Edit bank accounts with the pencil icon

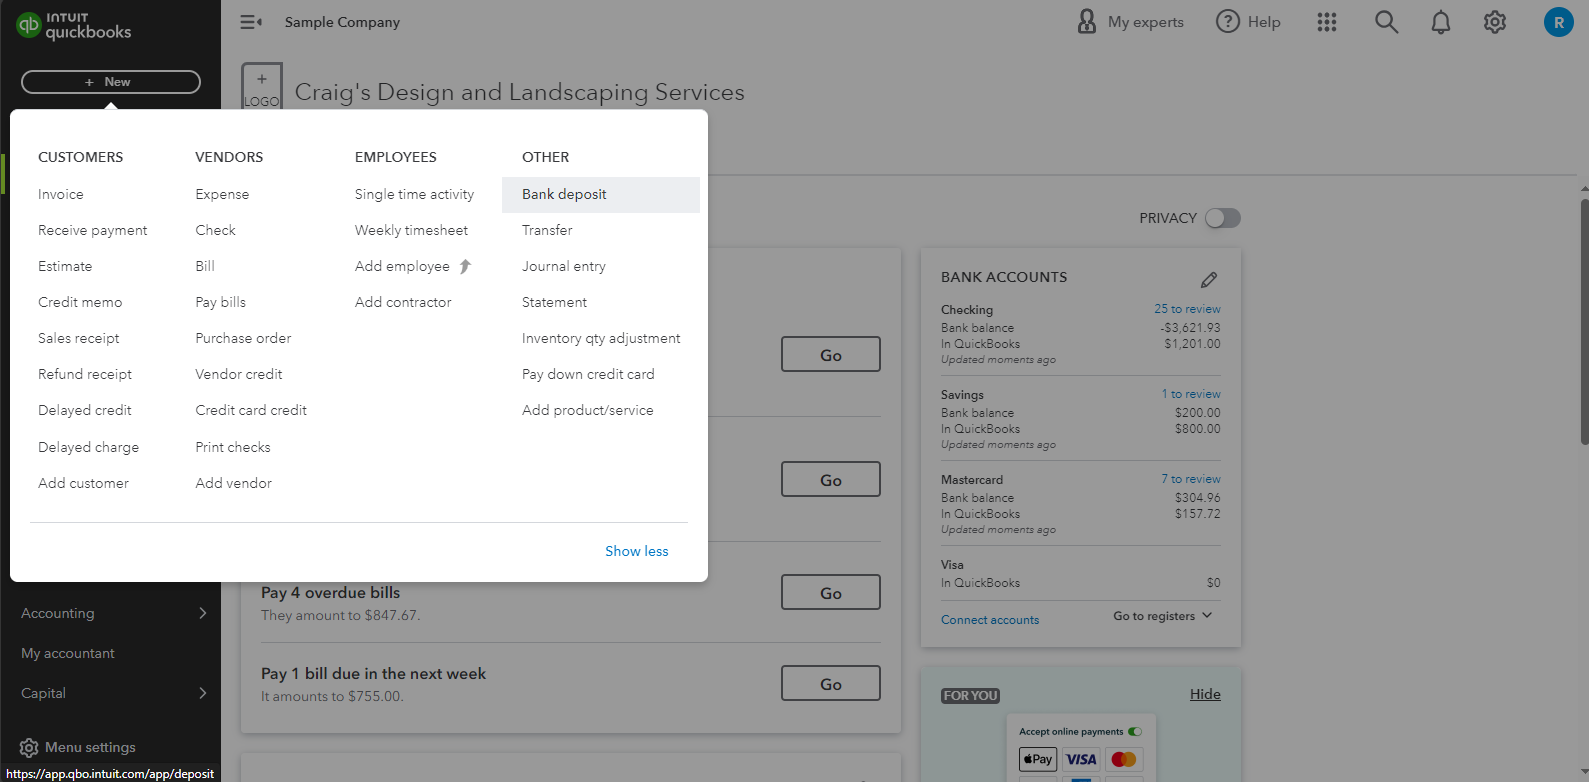(1209, 280)
